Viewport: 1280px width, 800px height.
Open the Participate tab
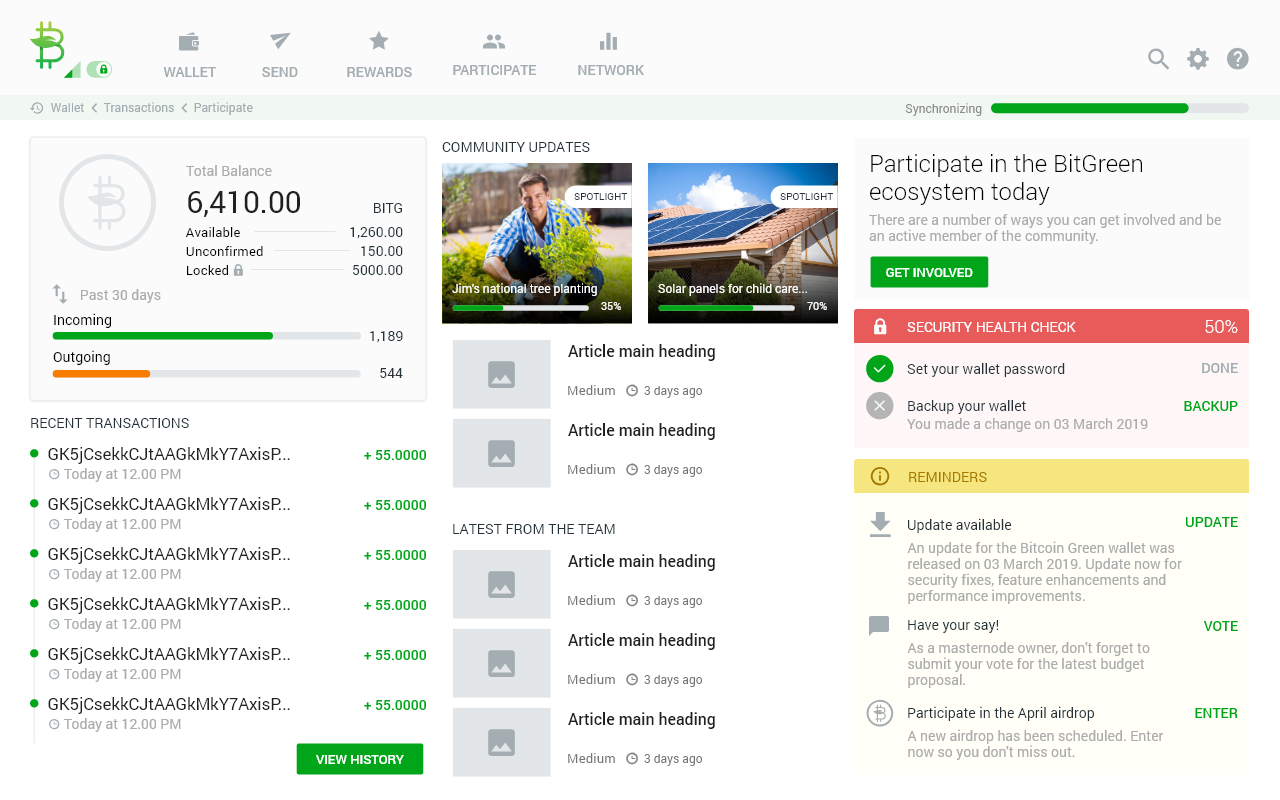[494, 55]
